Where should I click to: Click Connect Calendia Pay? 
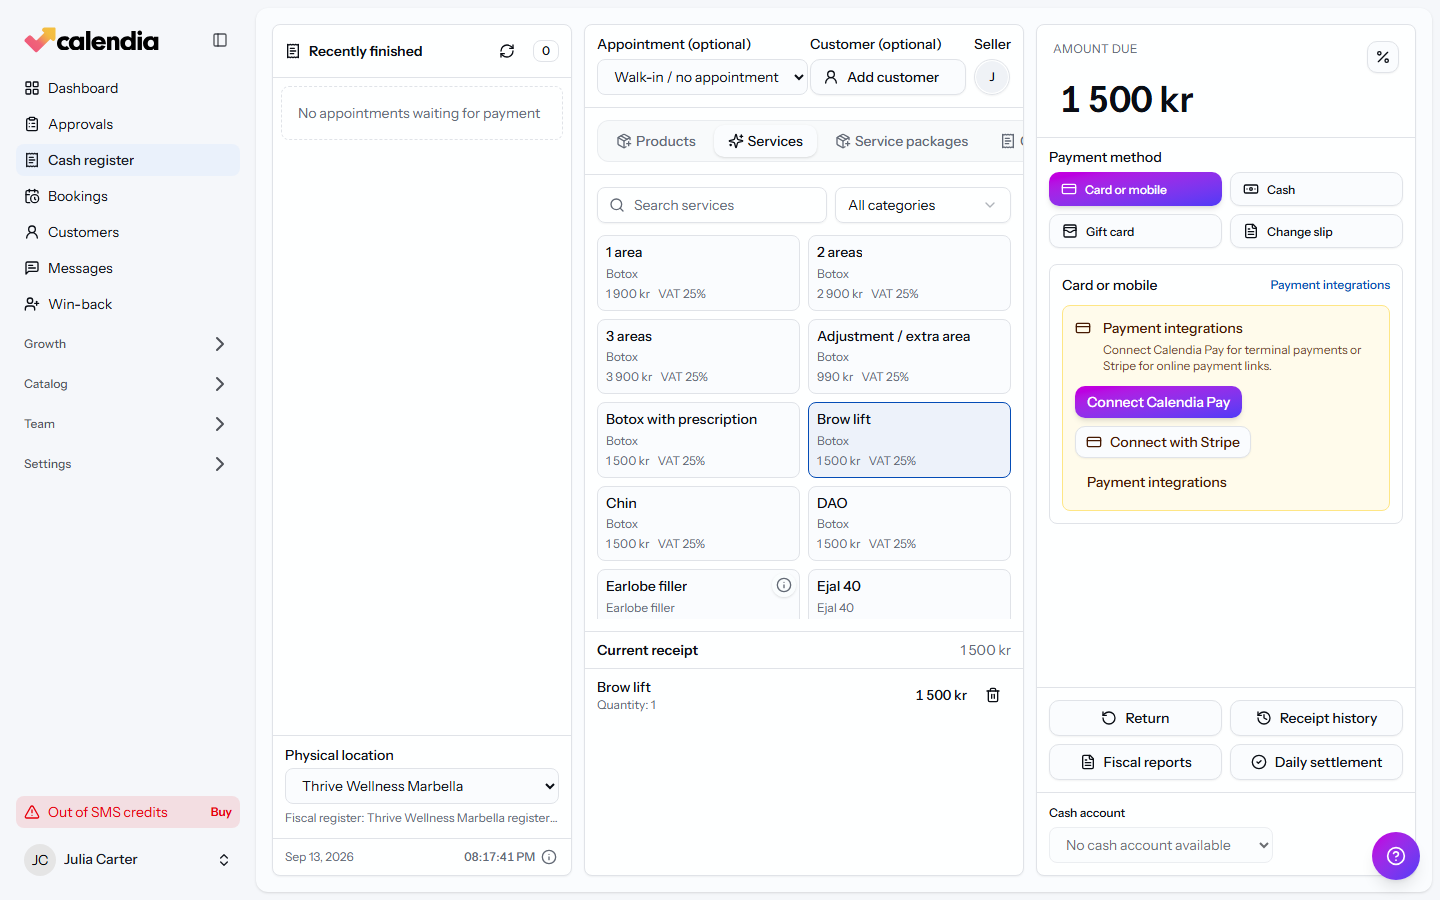pos(1158,402)
